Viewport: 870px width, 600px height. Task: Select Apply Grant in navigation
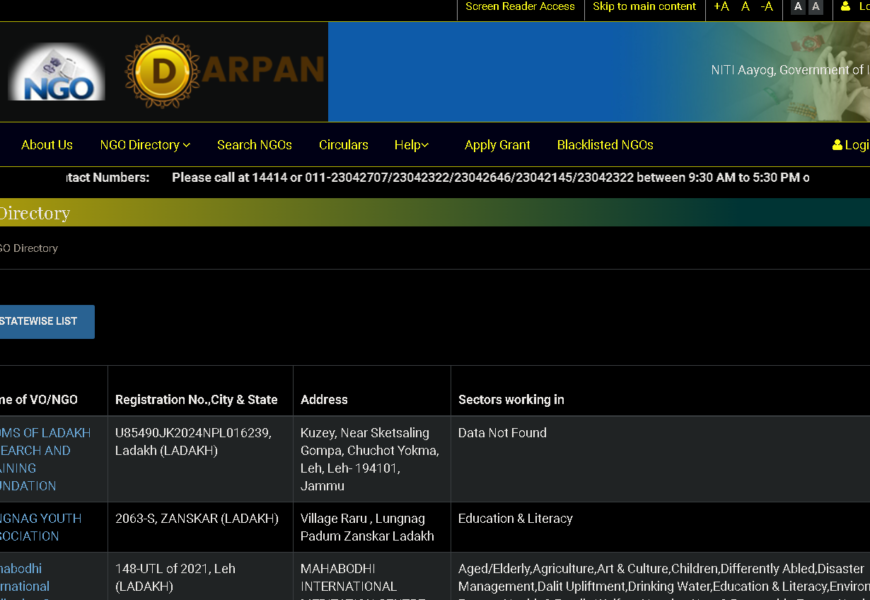(x=497, y=145)
